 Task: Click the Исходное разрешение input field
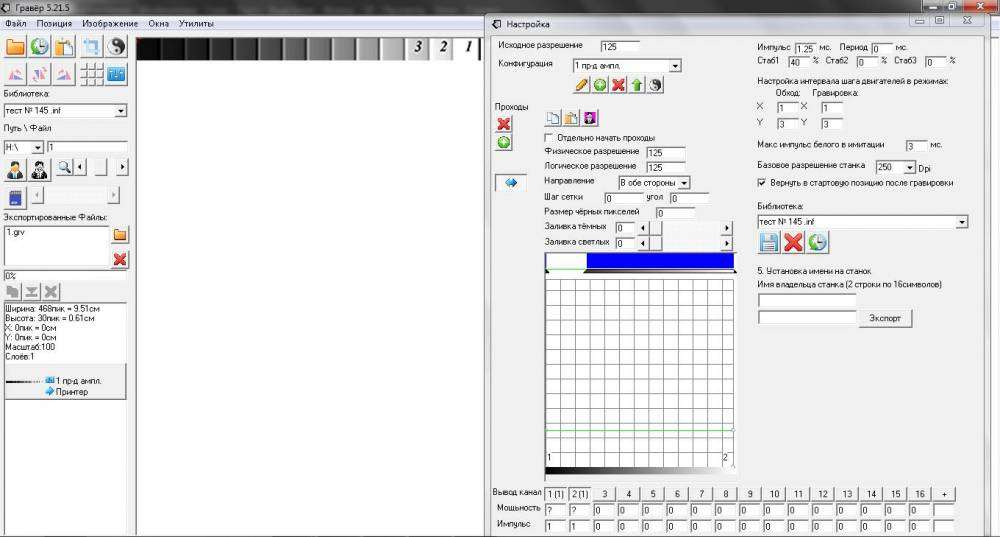619,46
